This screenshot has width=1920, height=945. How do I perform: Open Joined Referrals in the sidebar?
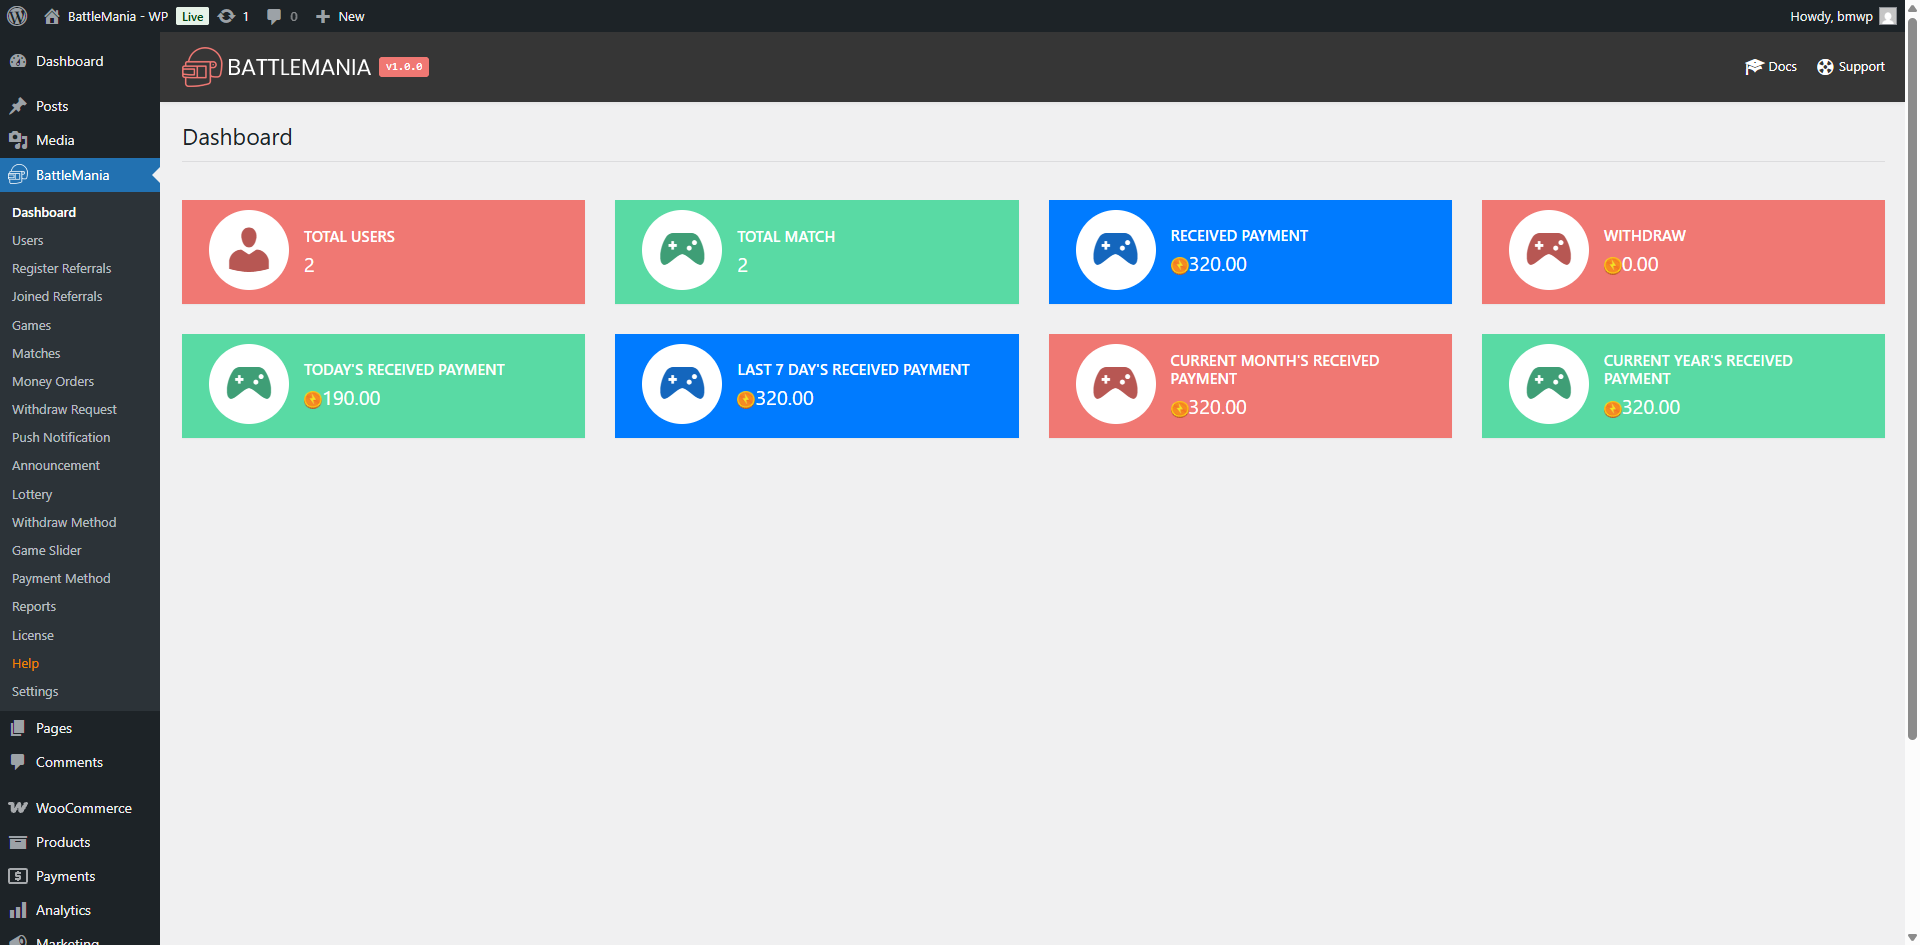coord(57,297)
